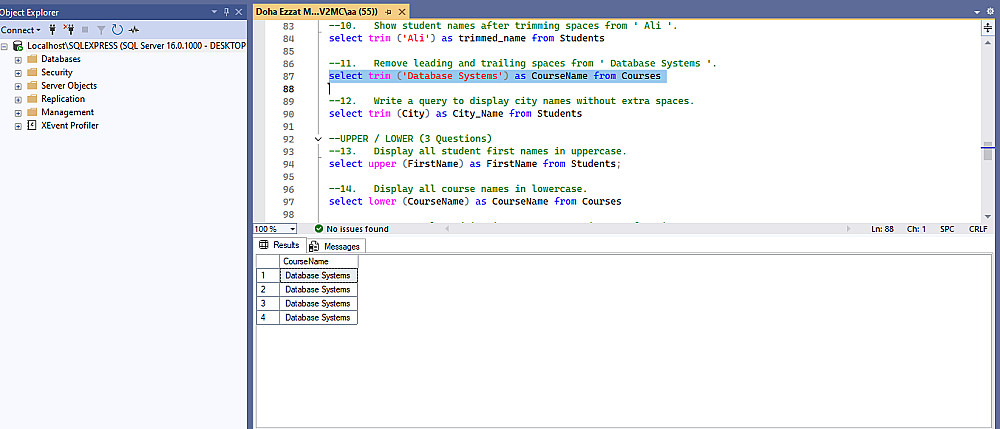Select the Results tab
Image resolution: width=1000 pixels, height=429 pixels.
[280, 245]
